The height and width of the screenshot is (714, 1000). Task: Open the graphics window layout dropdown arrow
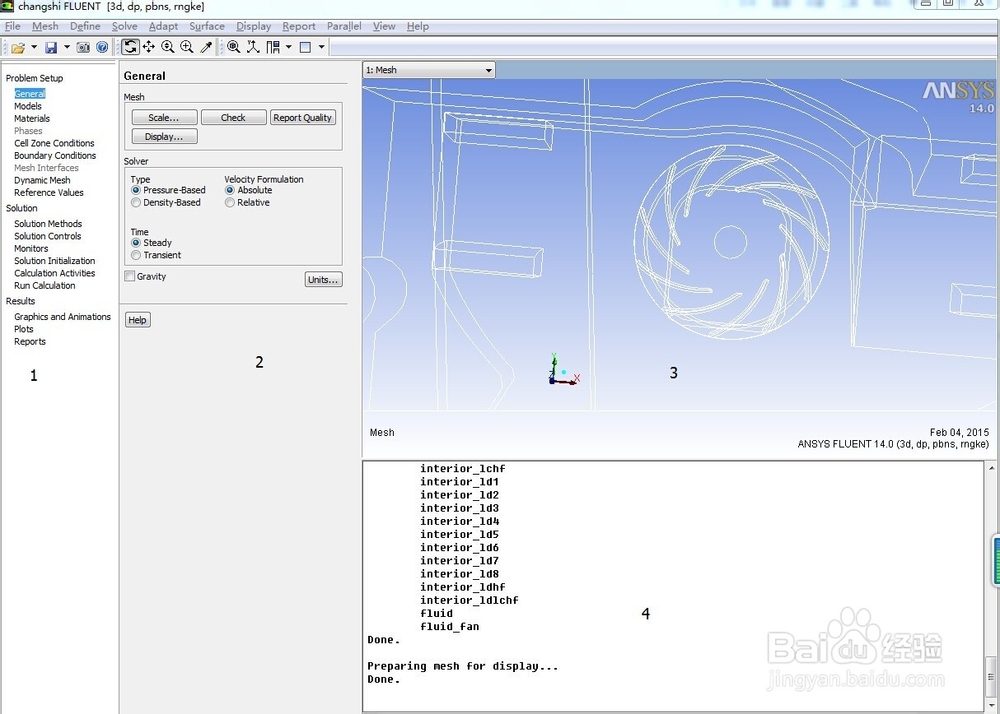321,47
